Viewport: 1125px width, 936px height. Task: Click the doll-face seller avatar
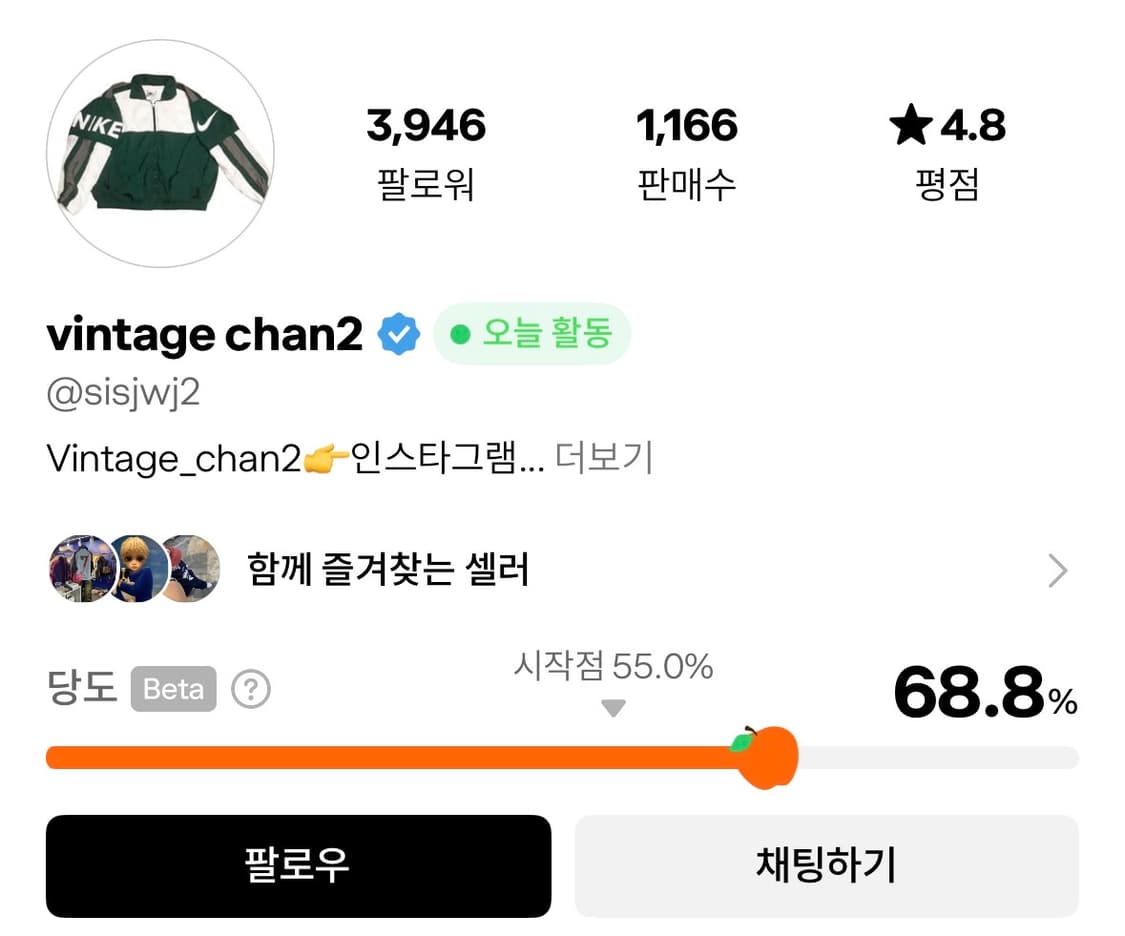click(x=137, y=568)
